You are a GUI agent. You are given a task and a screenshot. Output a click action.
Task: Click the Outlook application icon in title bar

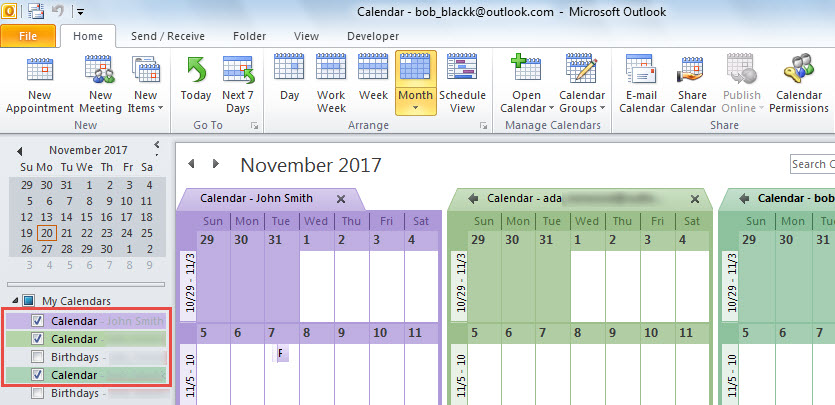[9, 10]
